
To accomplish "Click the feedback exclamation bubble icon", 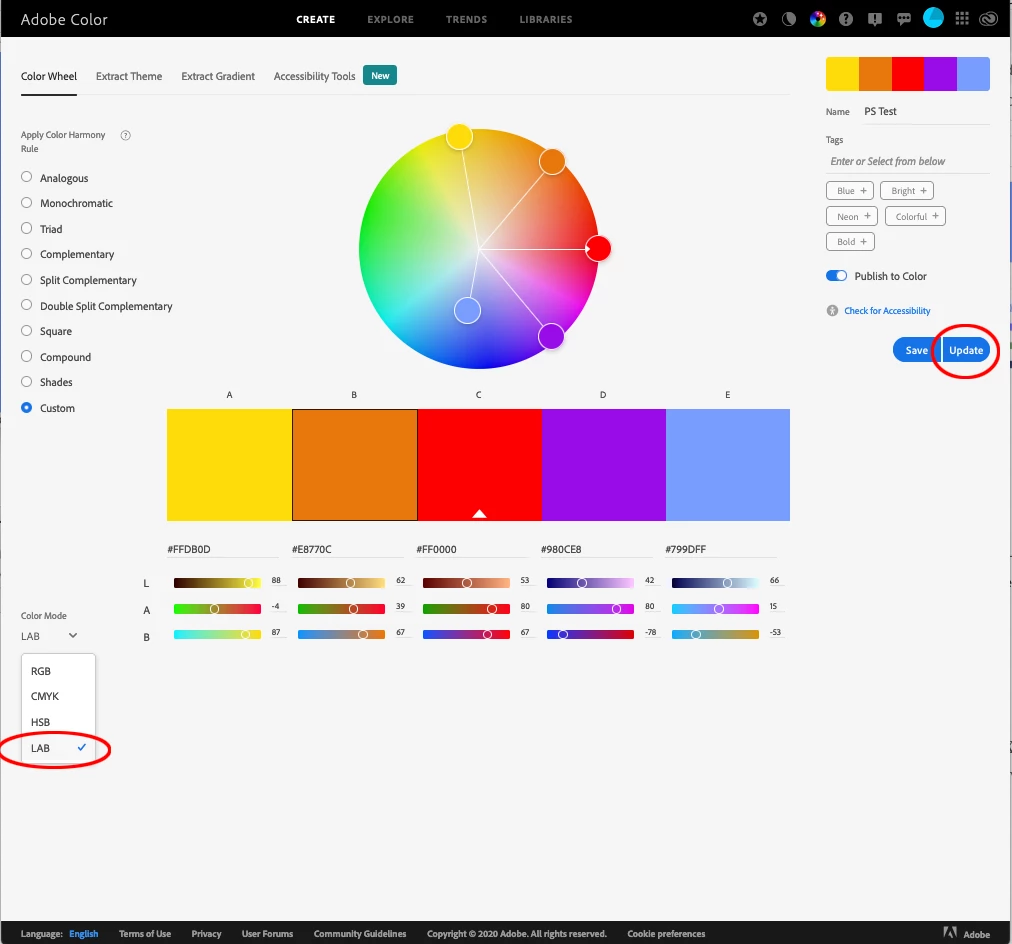I will [x=875, y=19].
